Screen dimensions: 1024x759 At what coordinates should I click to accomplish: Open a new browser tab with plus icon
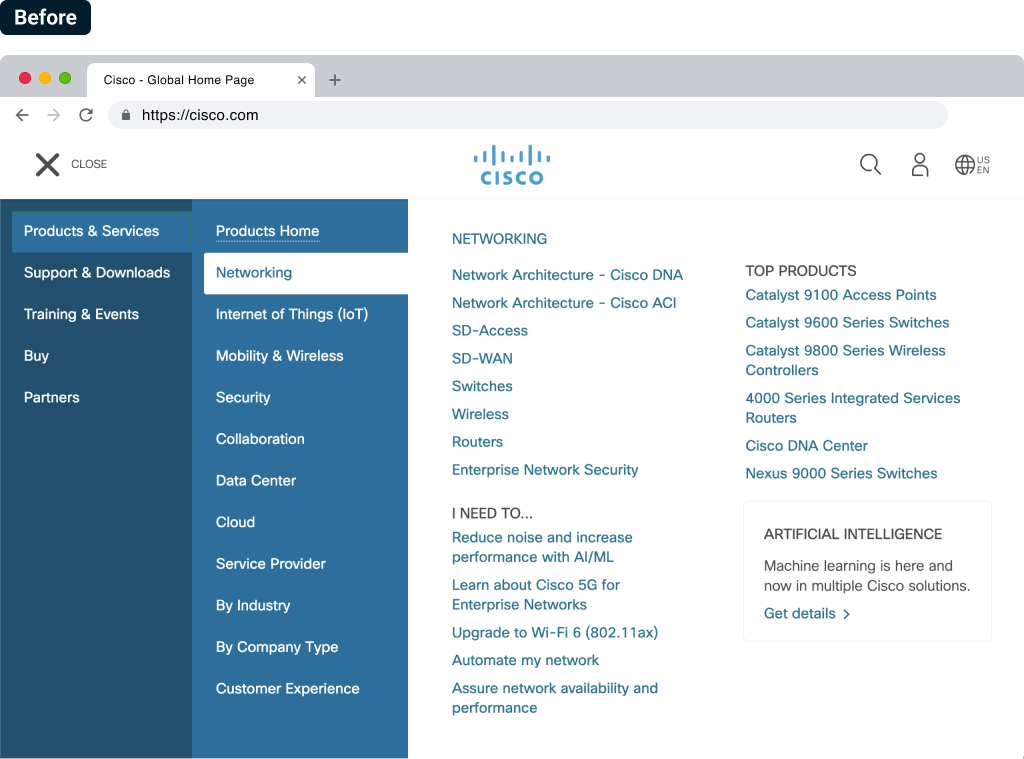click(335, 80)
